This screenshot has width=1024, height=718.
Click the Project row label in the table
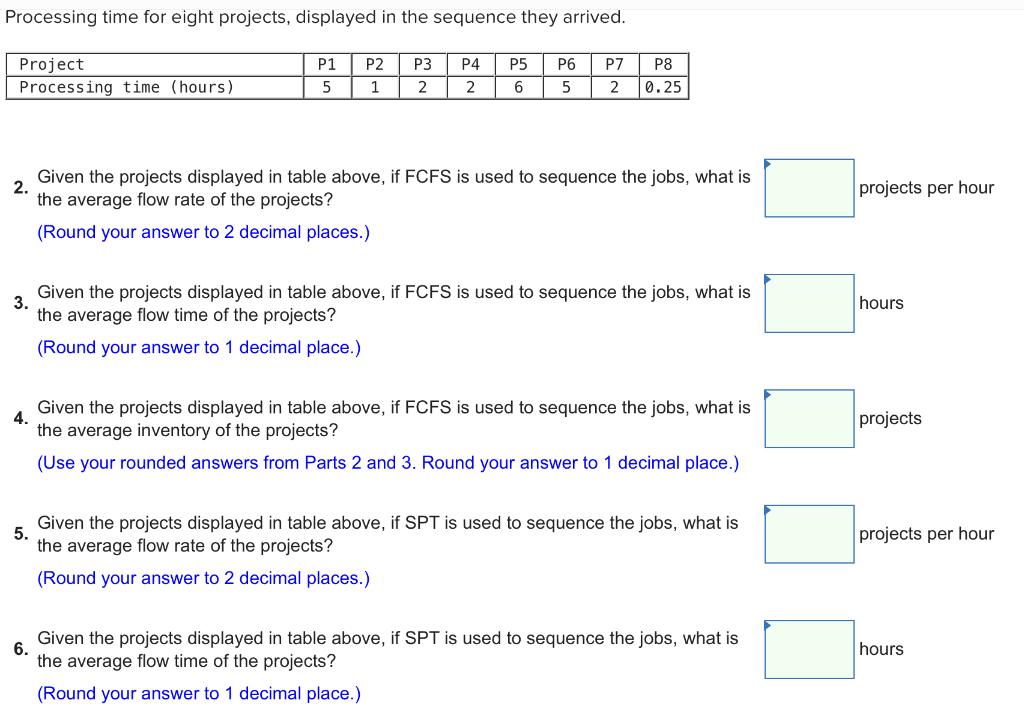(x=53, y=64)
